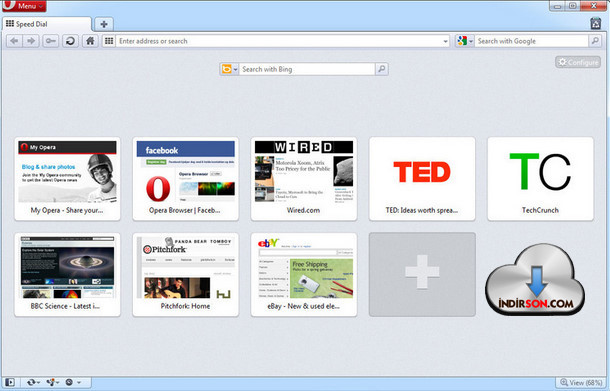This screenshot has height=391, width=610.
Task: Open a new tab with plus button
Action: (104, 24)
